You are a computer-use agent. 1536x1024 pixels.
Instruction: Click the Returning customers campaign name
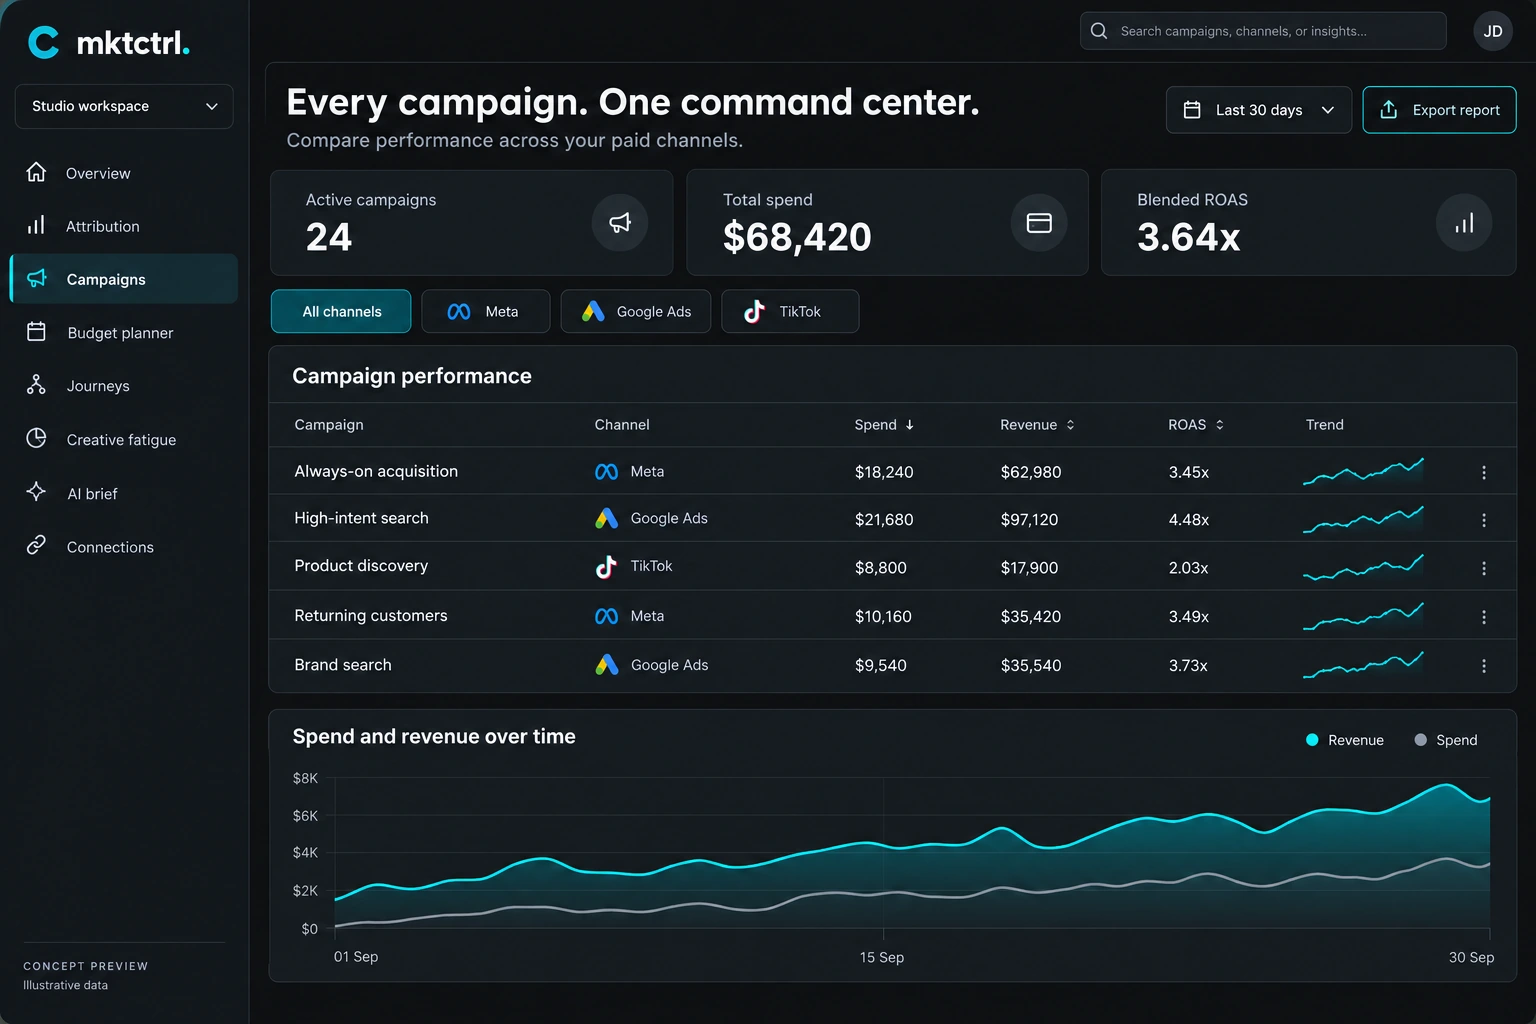coord(371,616)
